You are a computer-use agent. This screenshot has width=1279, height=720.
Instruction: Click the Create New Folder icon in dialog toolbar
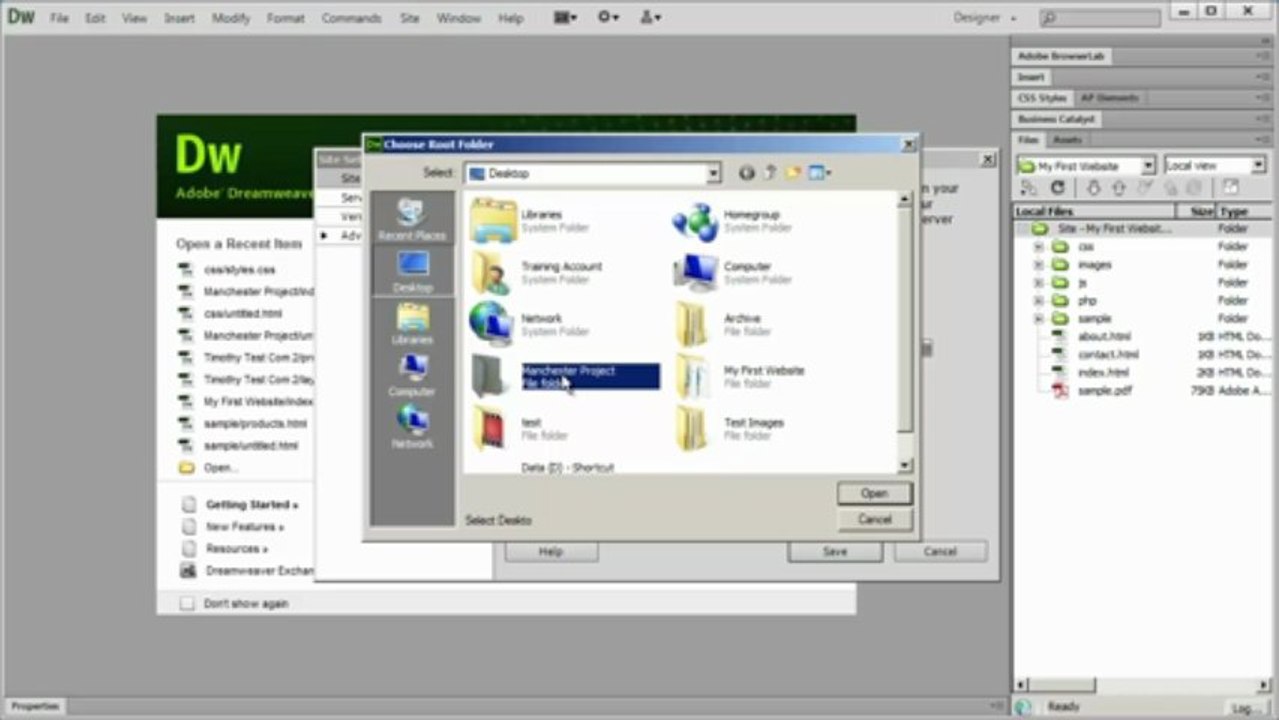(793, 173)
